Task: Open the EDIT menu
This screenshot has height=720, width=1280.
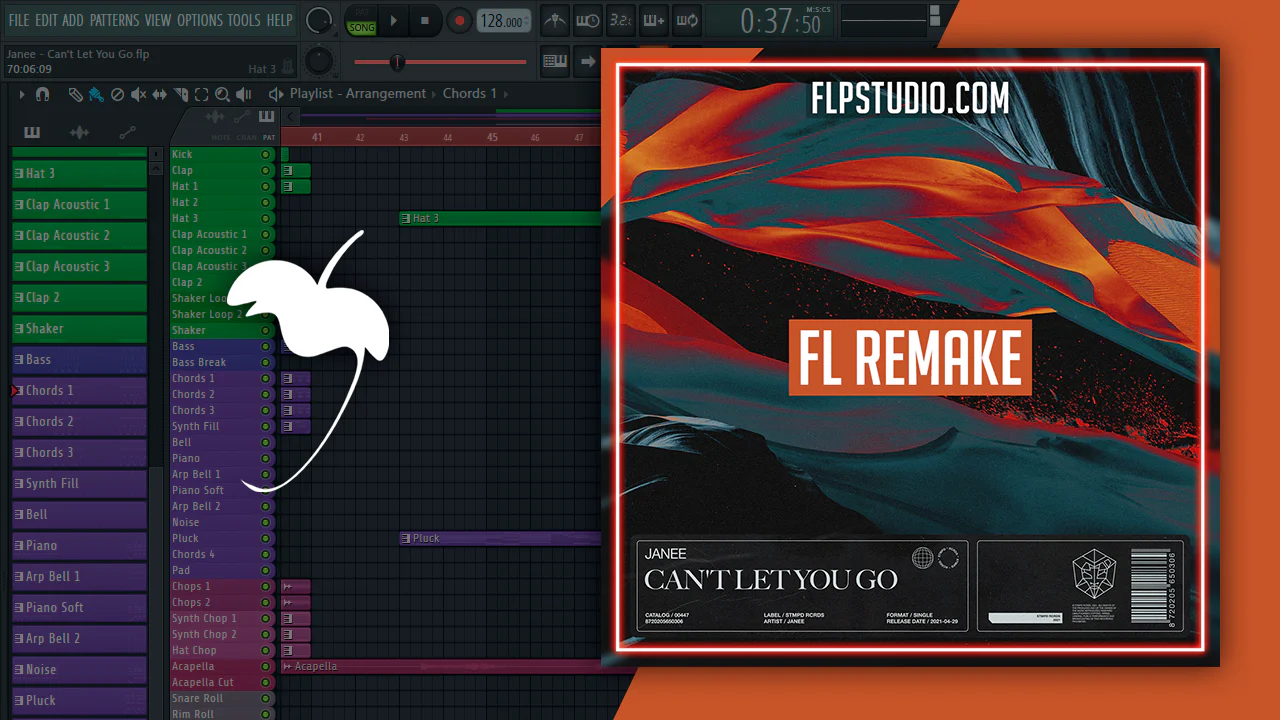Action: point(46,20)
